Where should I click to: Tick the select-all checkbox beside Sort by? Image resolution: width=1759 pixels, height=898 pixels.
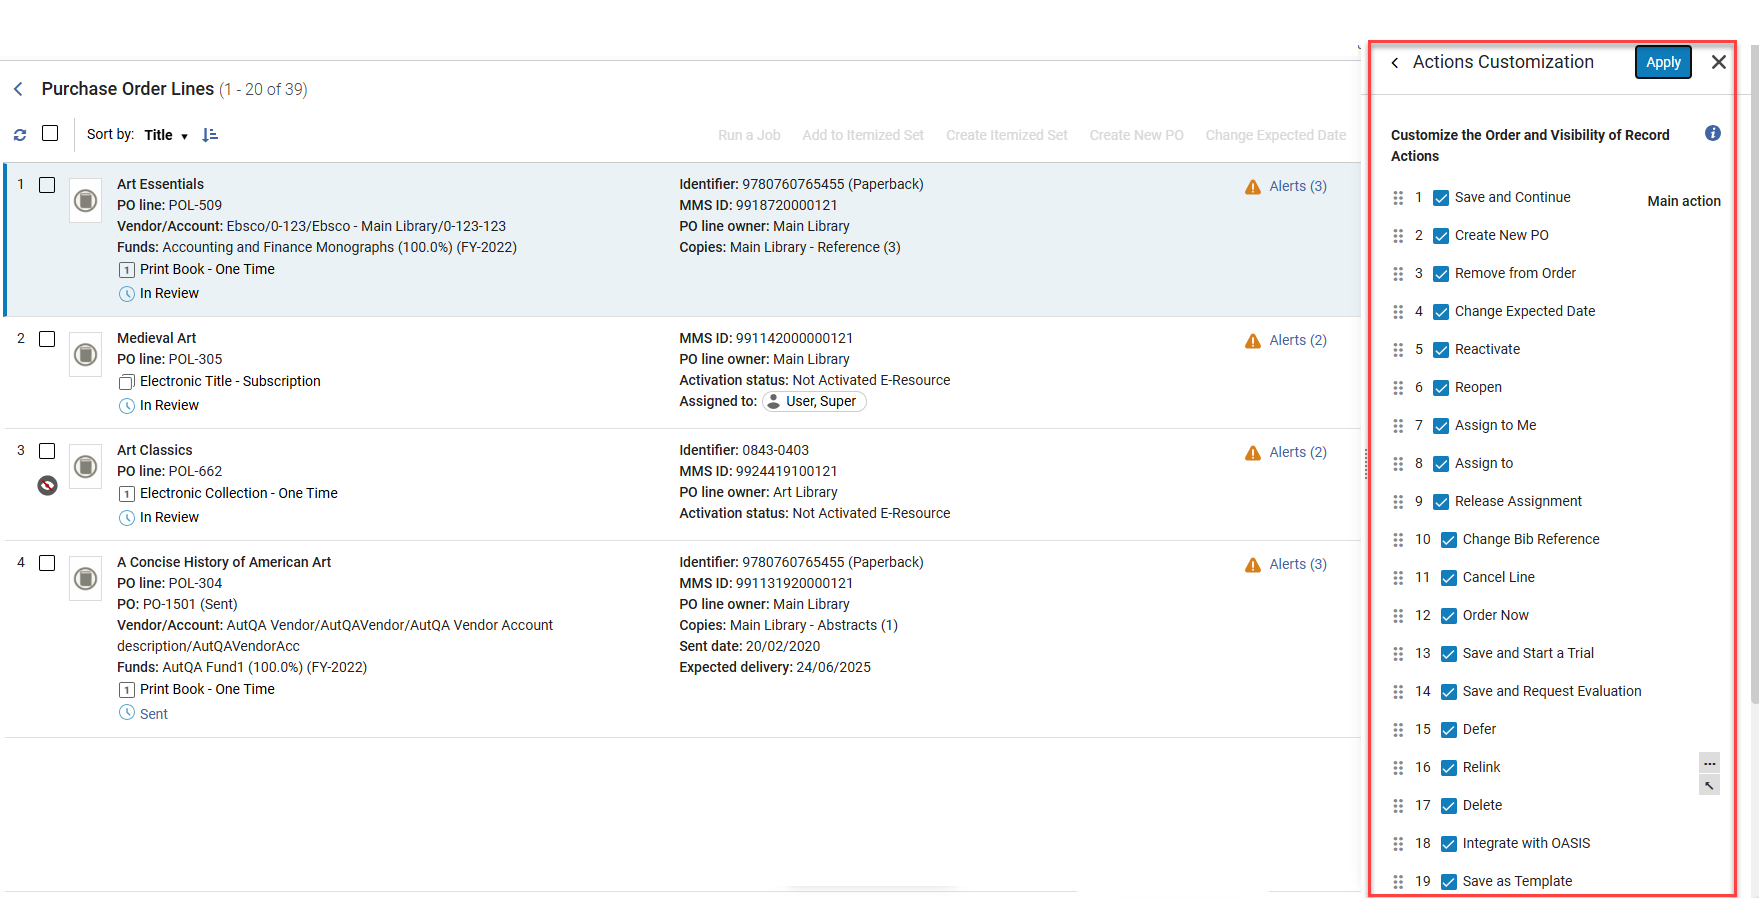point(50,133)
